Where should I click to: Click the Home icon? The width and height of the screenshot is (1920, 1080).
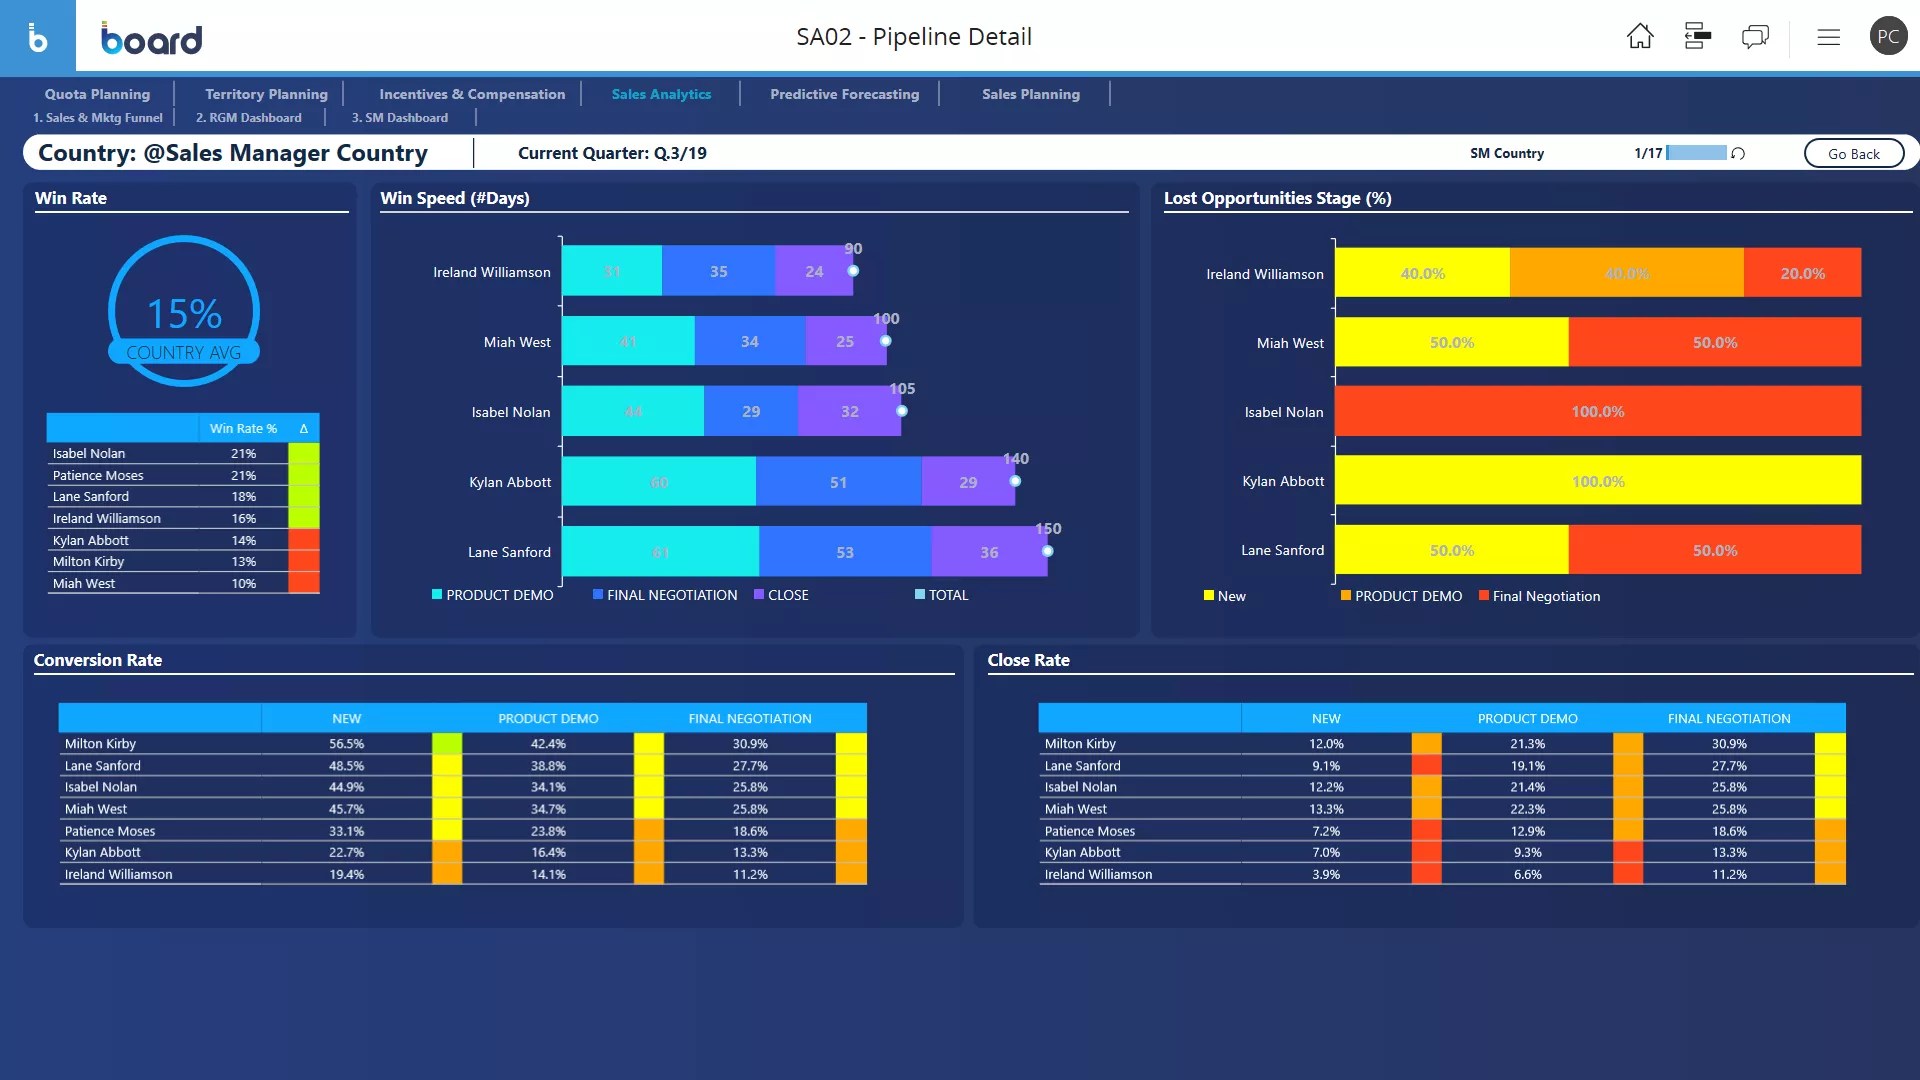click(x=1640, y=37)
